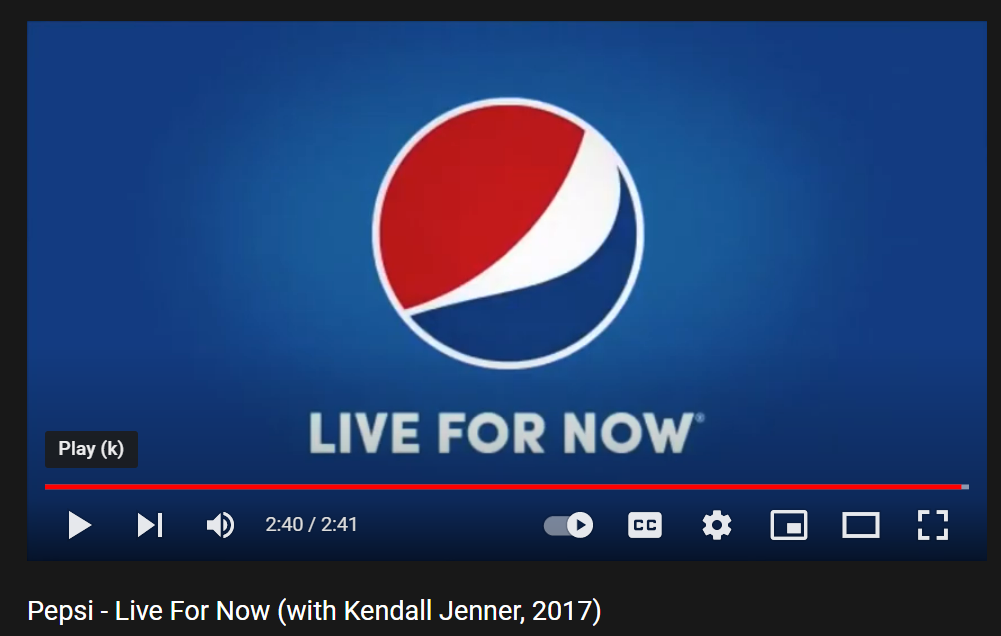1001x636 pixels.
Task: Toggle the autoplay switch off
Action: pos(568,525)
